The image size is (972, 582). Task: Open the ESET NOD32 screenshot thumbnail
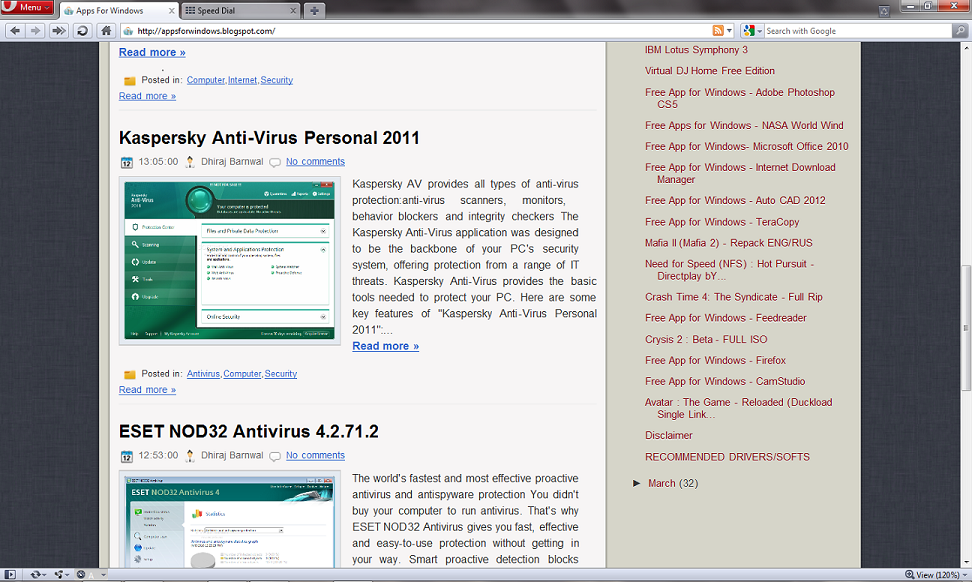click(229, 519)
